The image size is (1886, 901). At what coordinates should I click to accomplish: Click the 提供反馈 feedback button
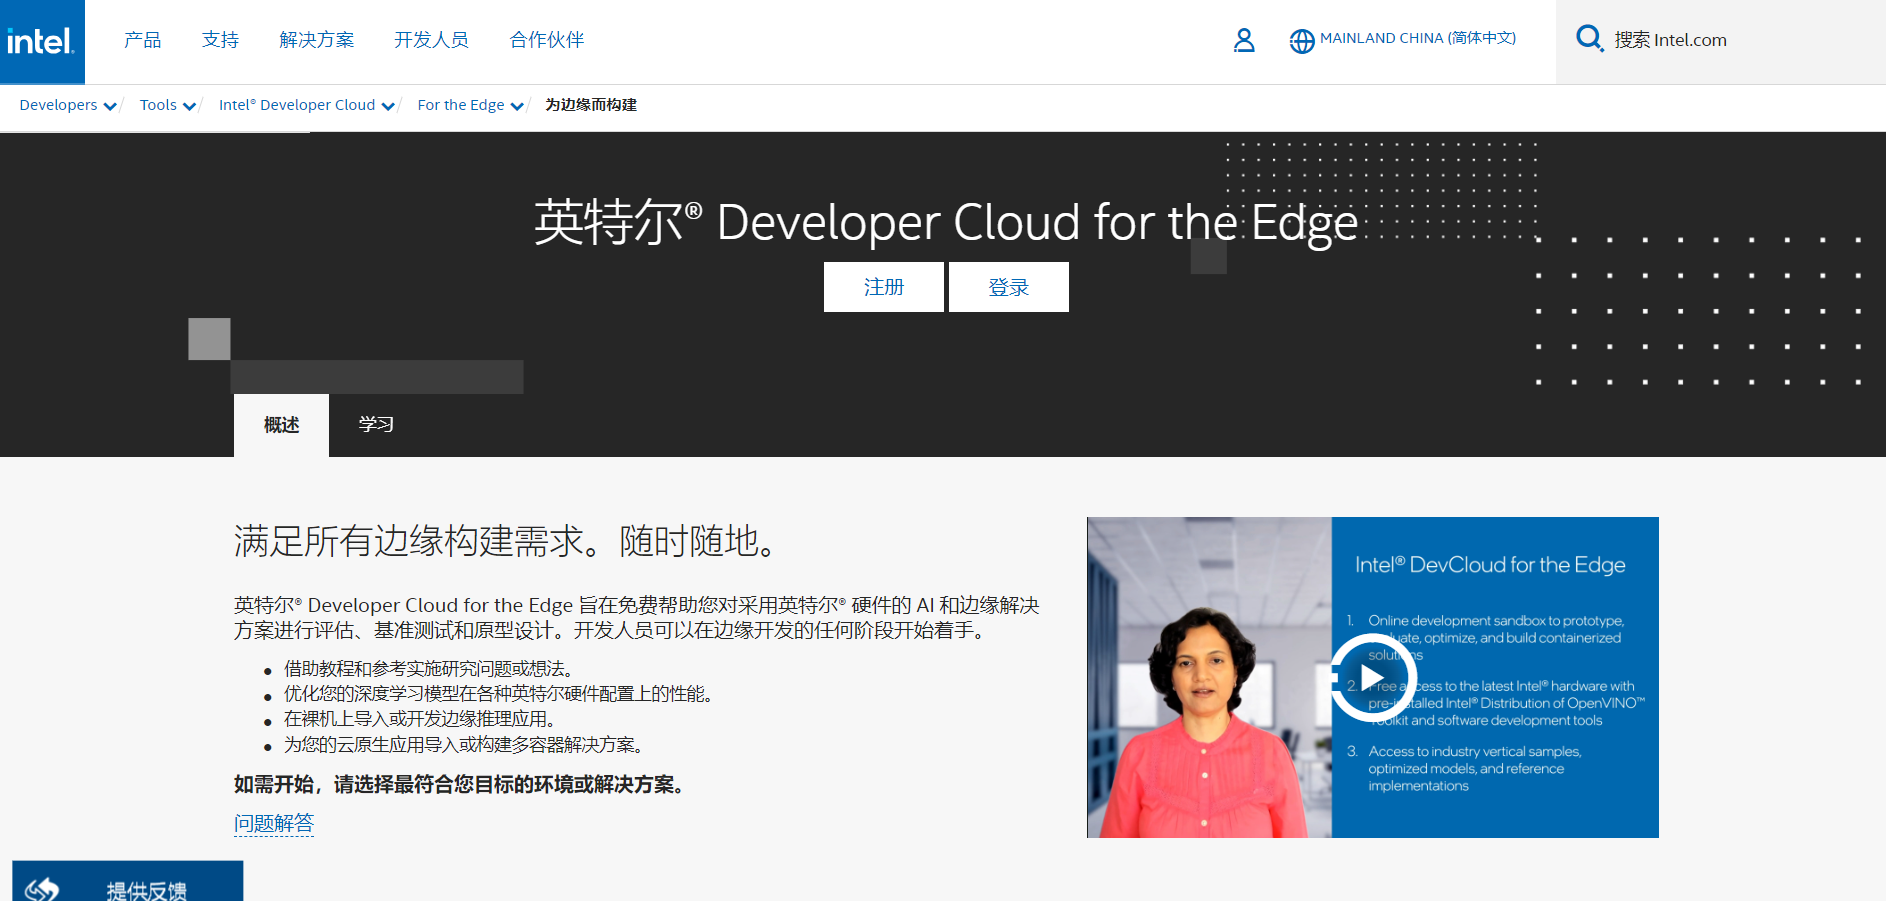(128, 881)
